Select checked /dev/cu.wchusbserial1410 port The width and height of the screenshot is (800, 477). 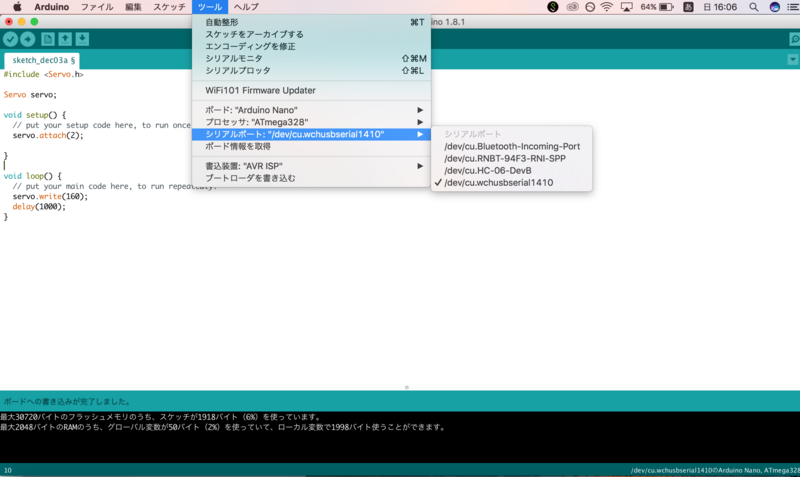coord(512,183)
